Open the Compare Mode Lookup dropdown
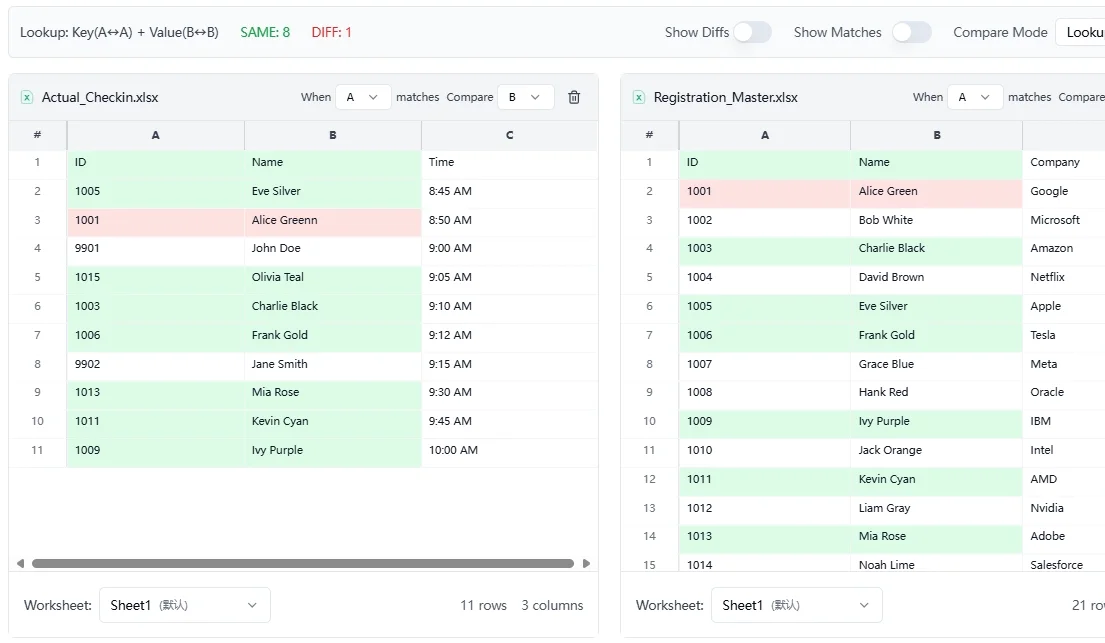Viewport: 1105px width, 643px height. point(1085,32)
